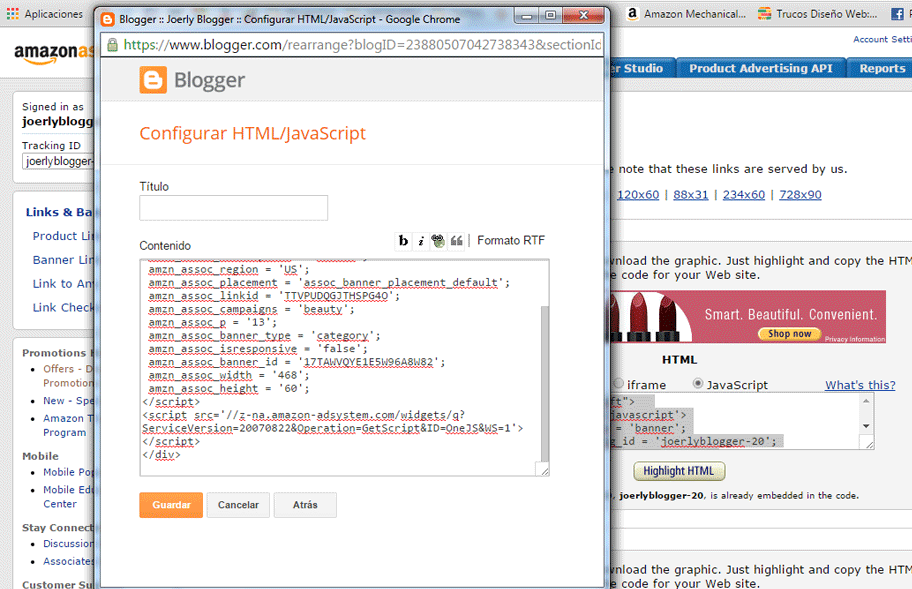Screen dimensions: 912x589
Task: Click the Trucos Diseño Web bookmark icon
Action: [x=765, y=13]
